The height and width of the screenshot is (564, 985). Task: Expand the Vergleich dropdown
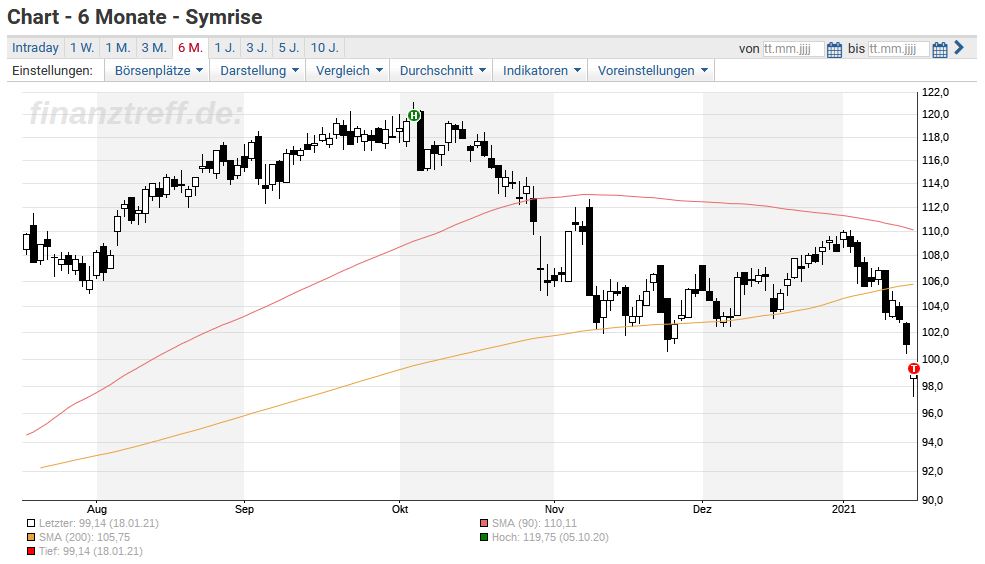pyautogui.click(x=349, y=70)
